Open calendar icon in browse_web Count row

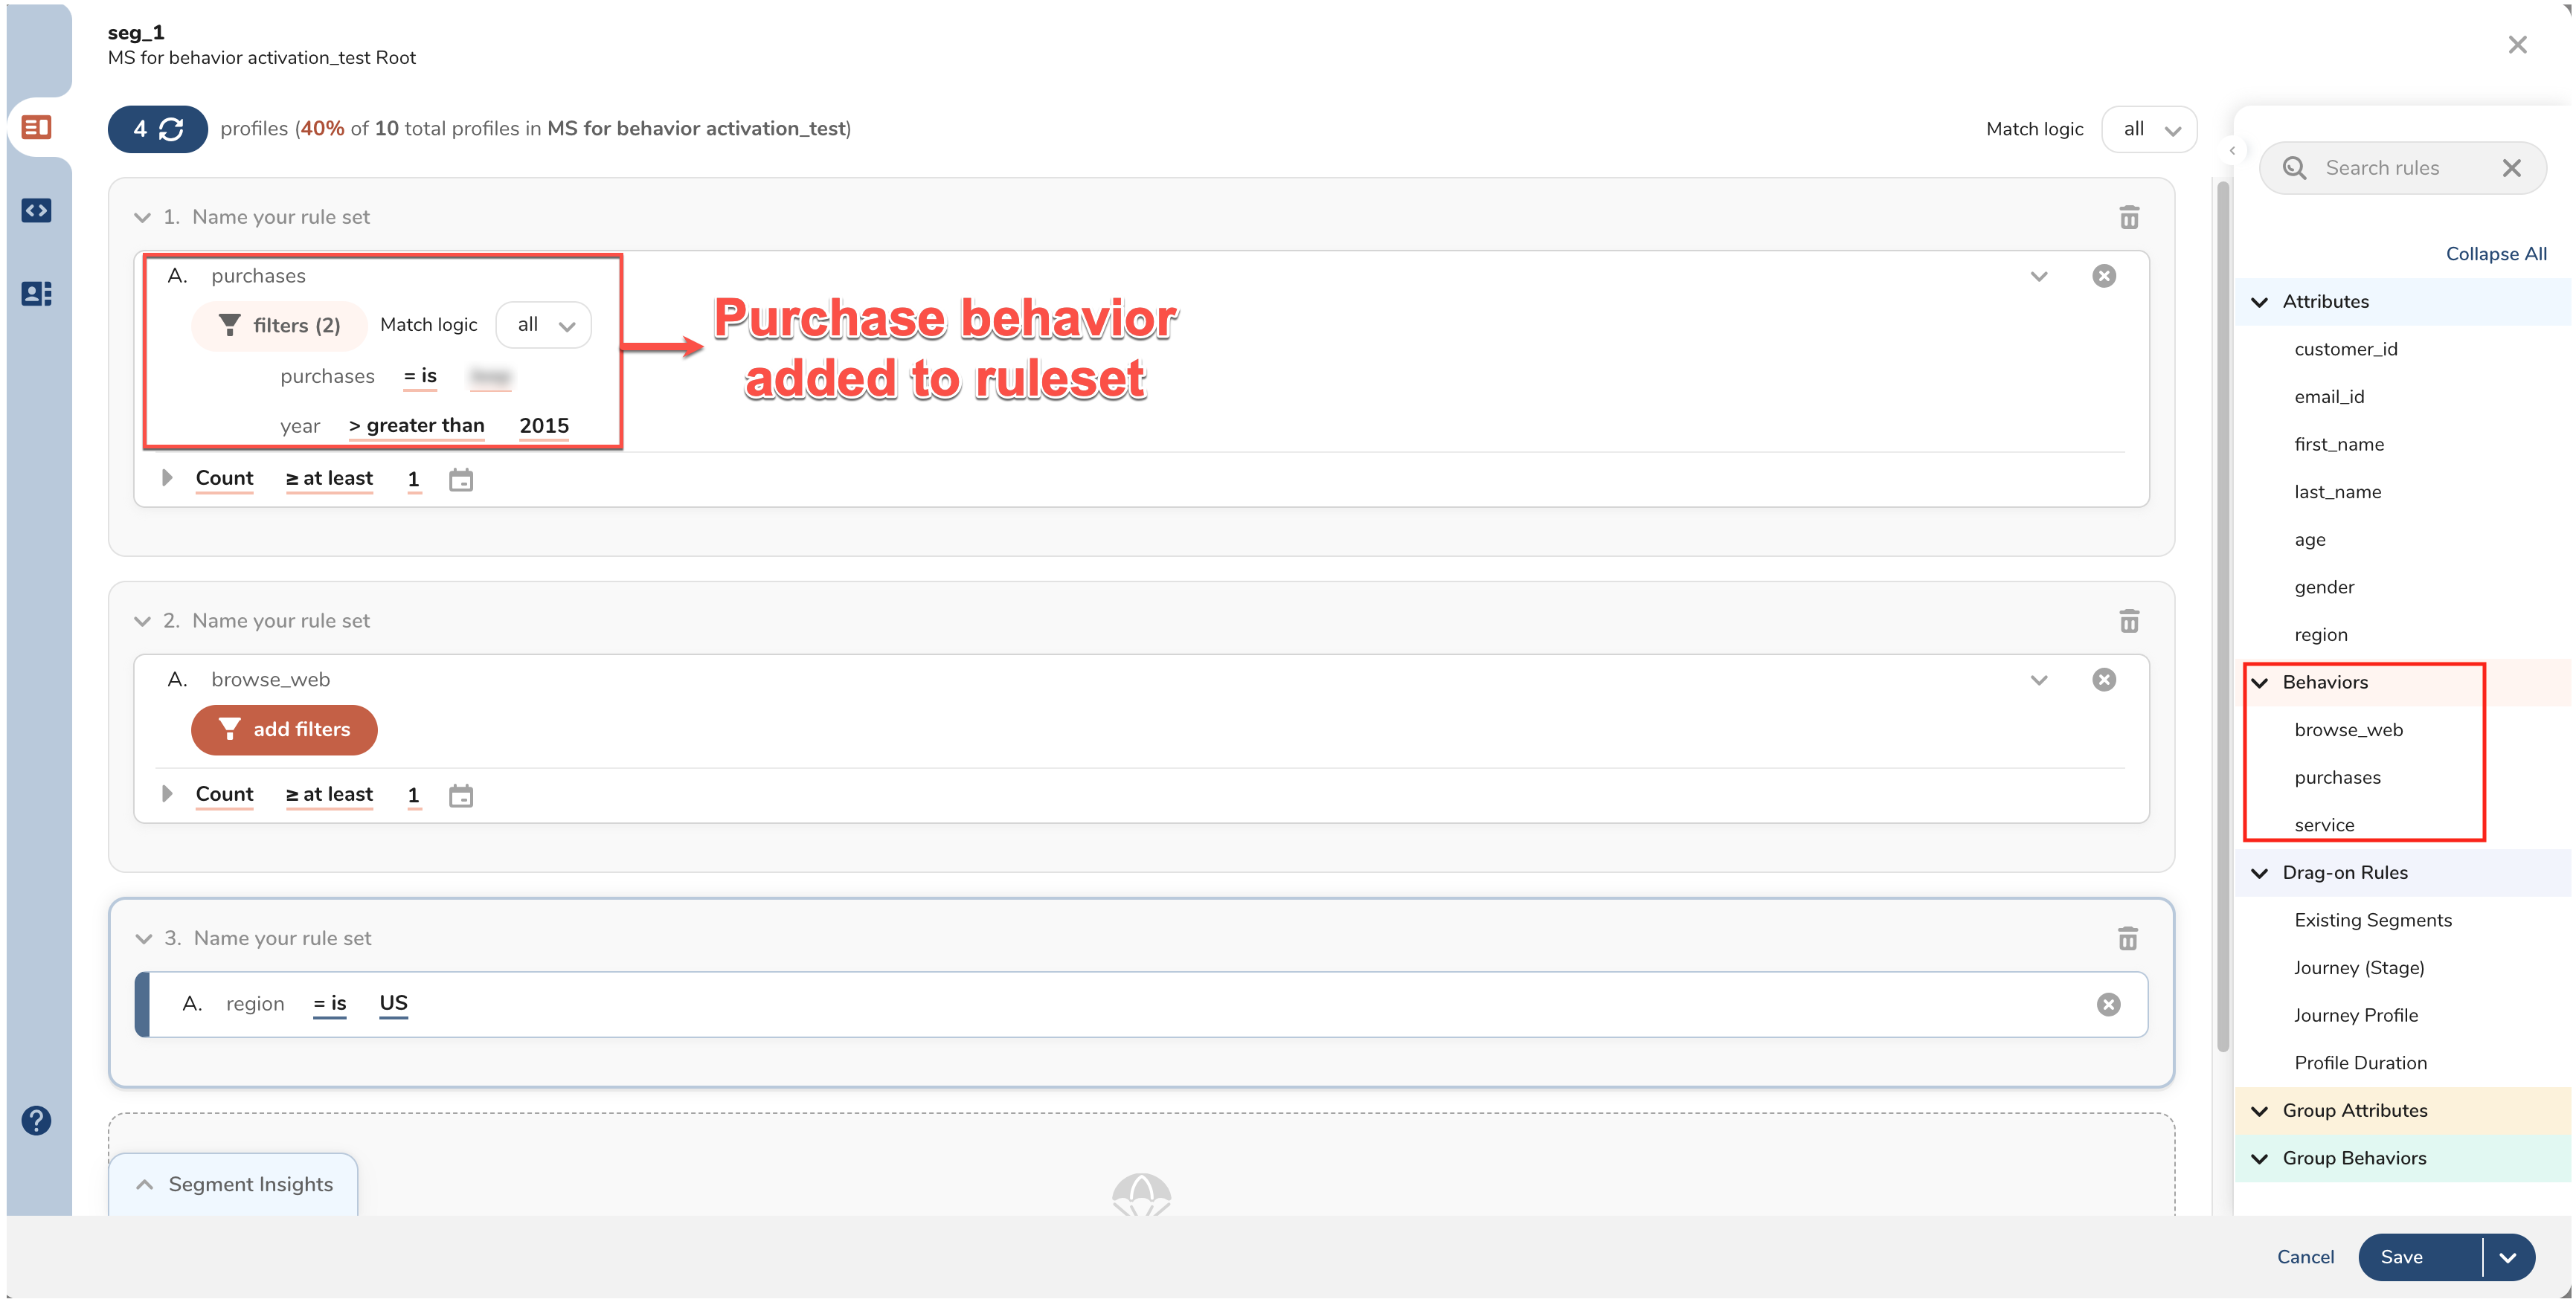pyautogui.click(x=460, y=796)
